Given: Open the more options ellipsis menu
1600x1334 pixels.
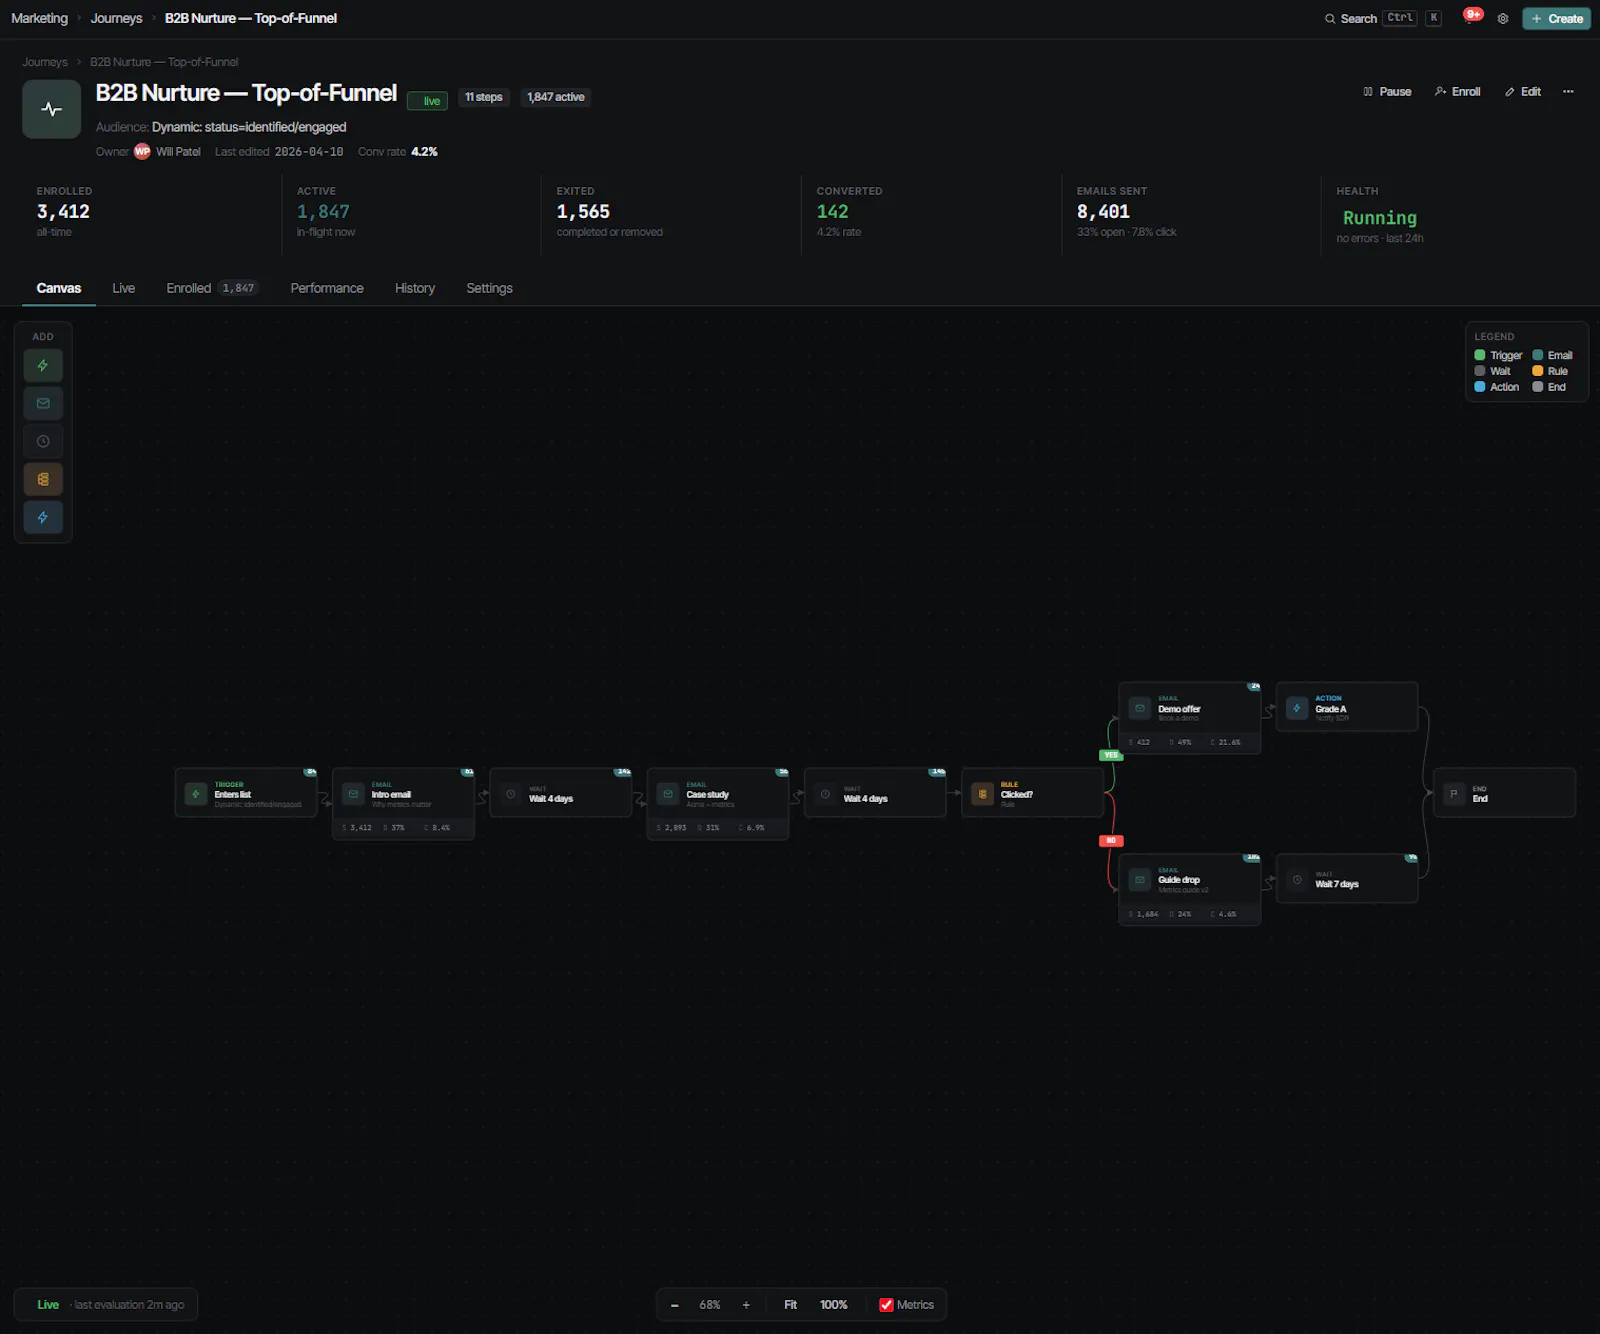Looking at the screenshot, I should pyautogui.click(x=1568, y=92).
